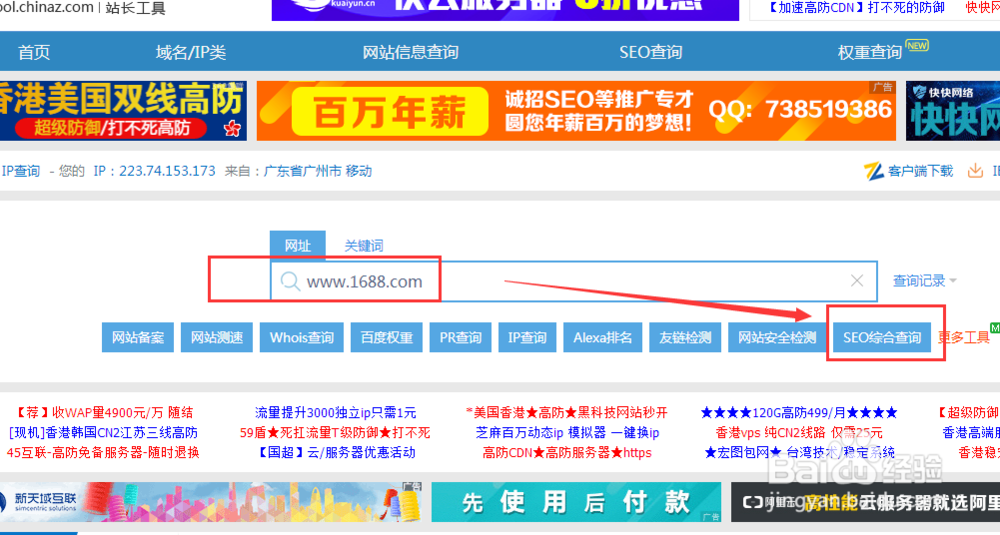Open the 更多工具 link
1000x535 pixels.
[964, 337]
